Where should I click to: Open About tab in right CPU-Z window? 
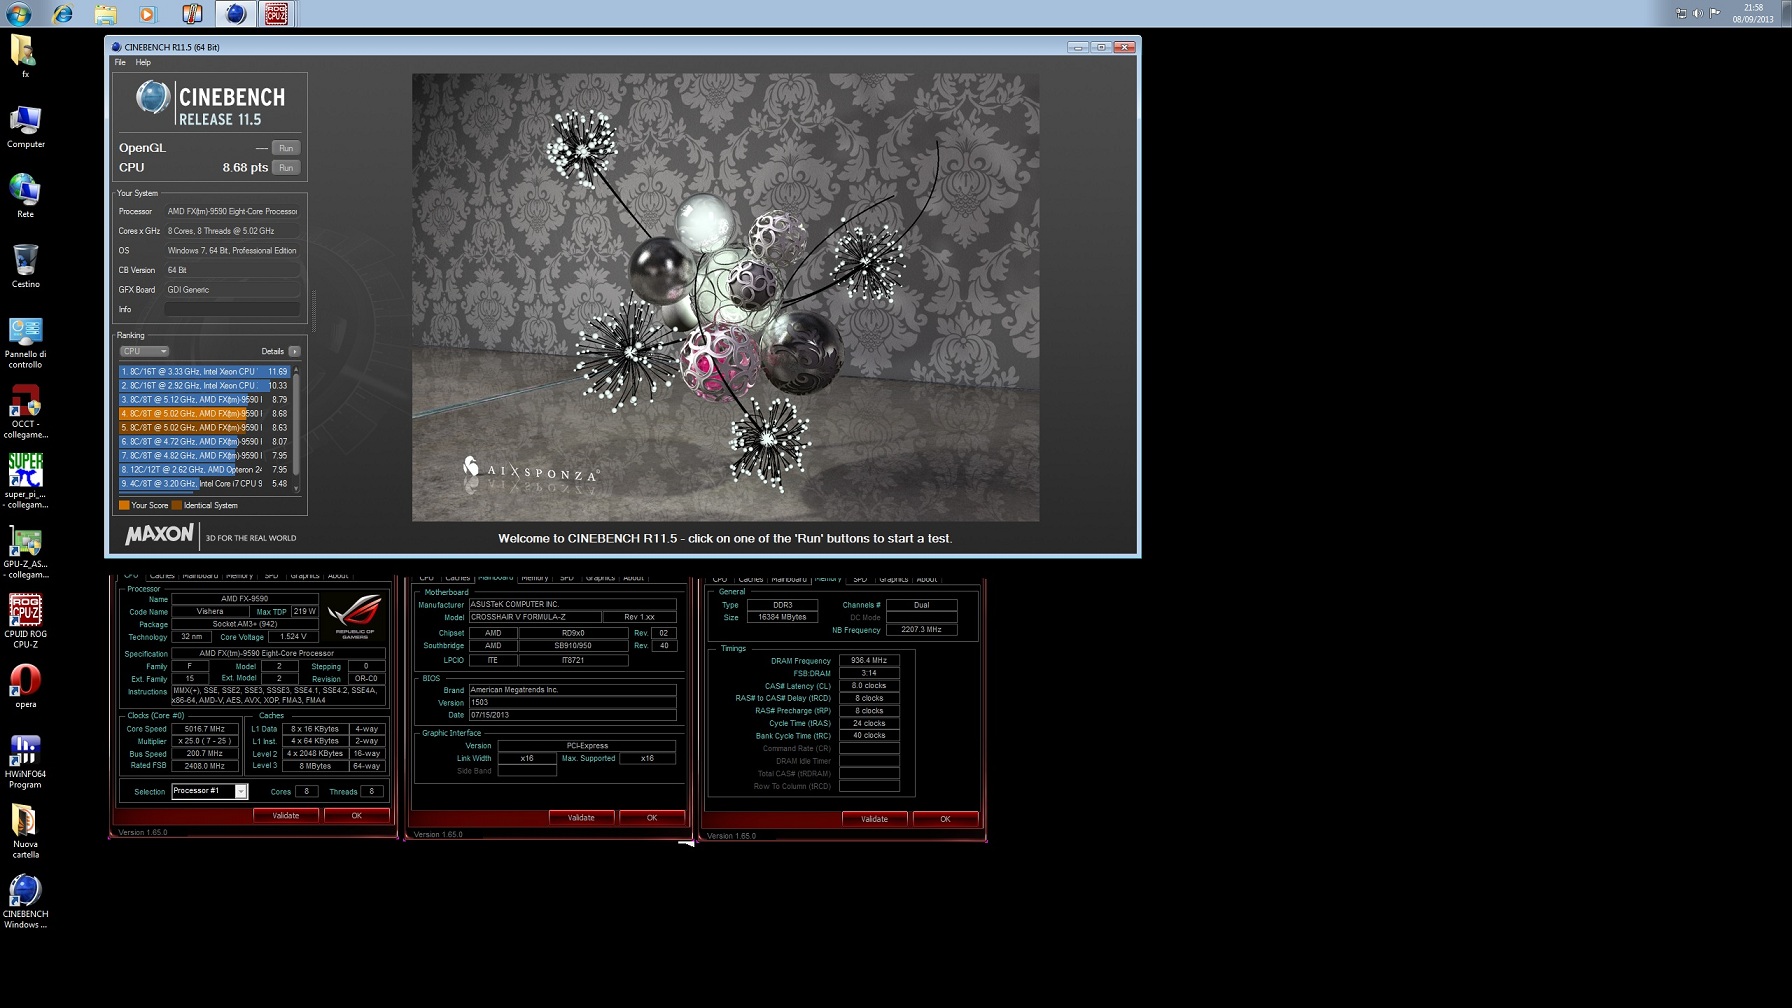click(927, 579)
